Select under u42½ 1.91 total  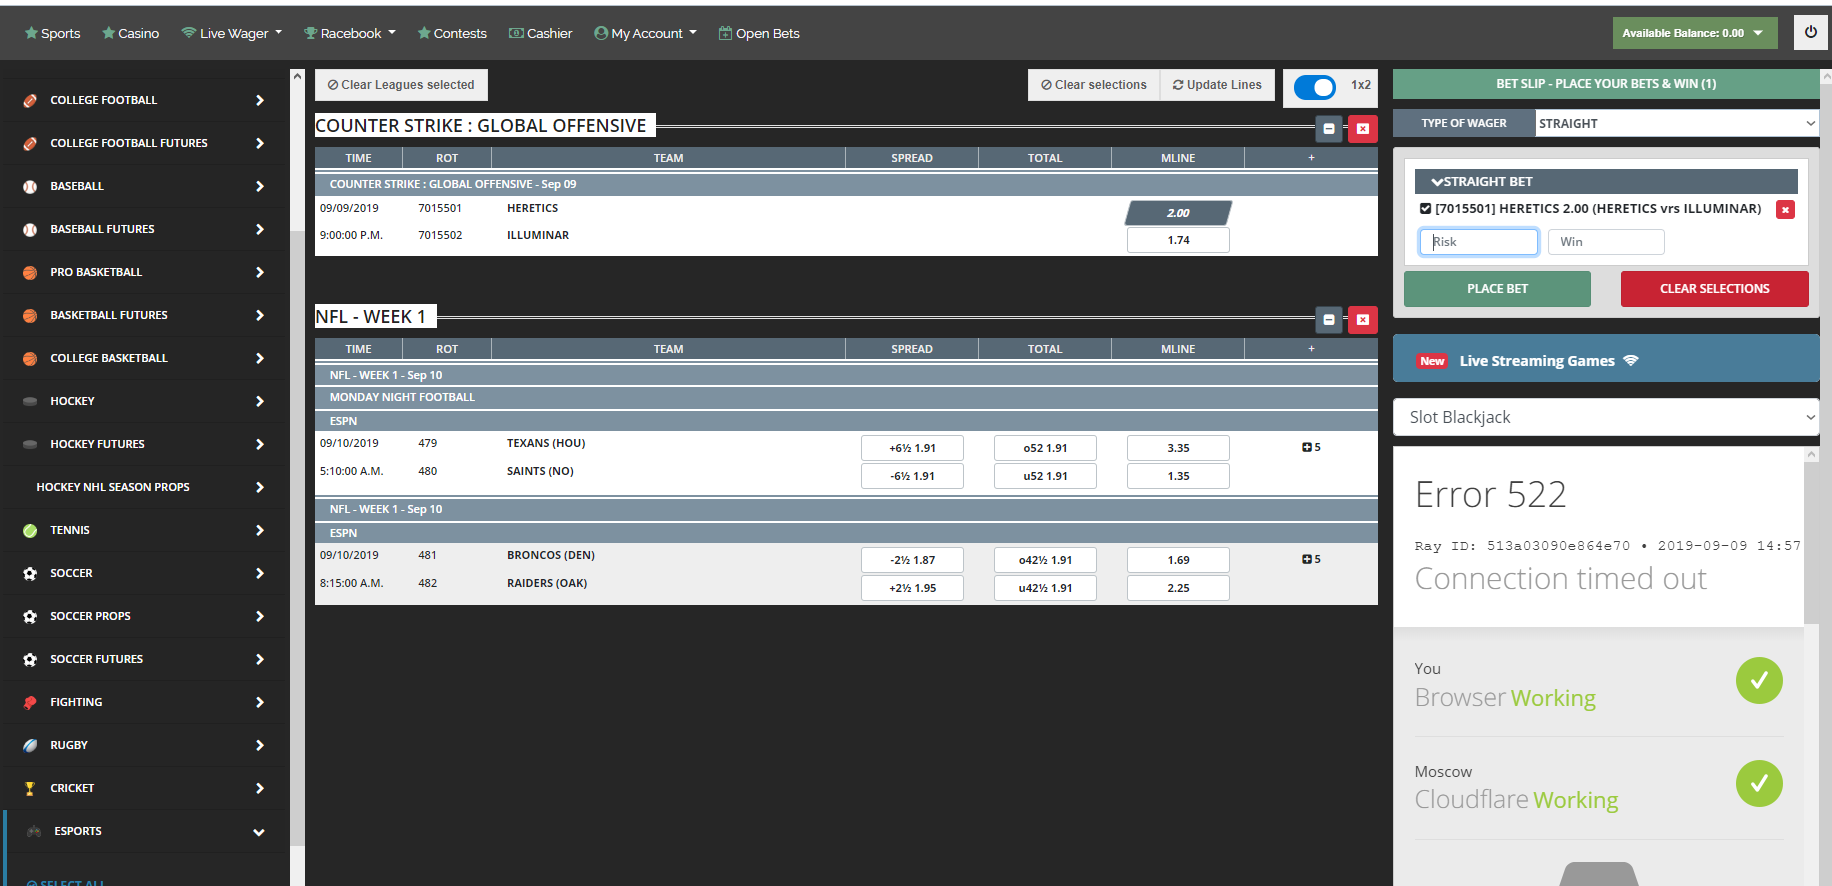1045,588
